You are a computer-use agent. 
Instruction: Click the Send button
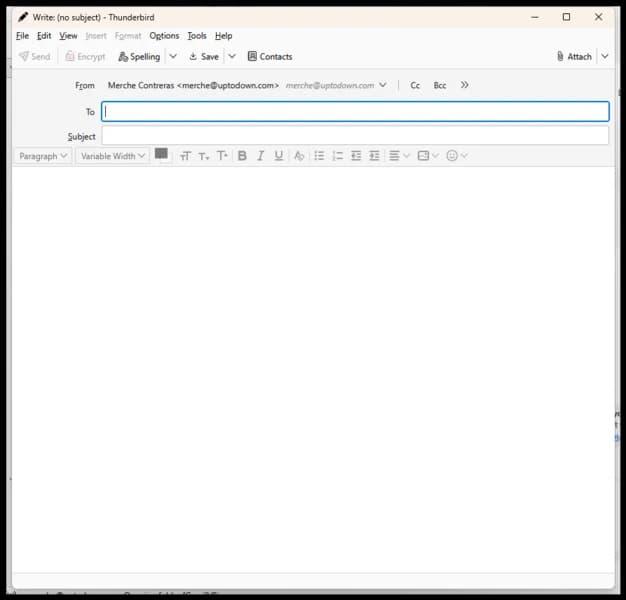pyautogui.click(x=34, y=57)
